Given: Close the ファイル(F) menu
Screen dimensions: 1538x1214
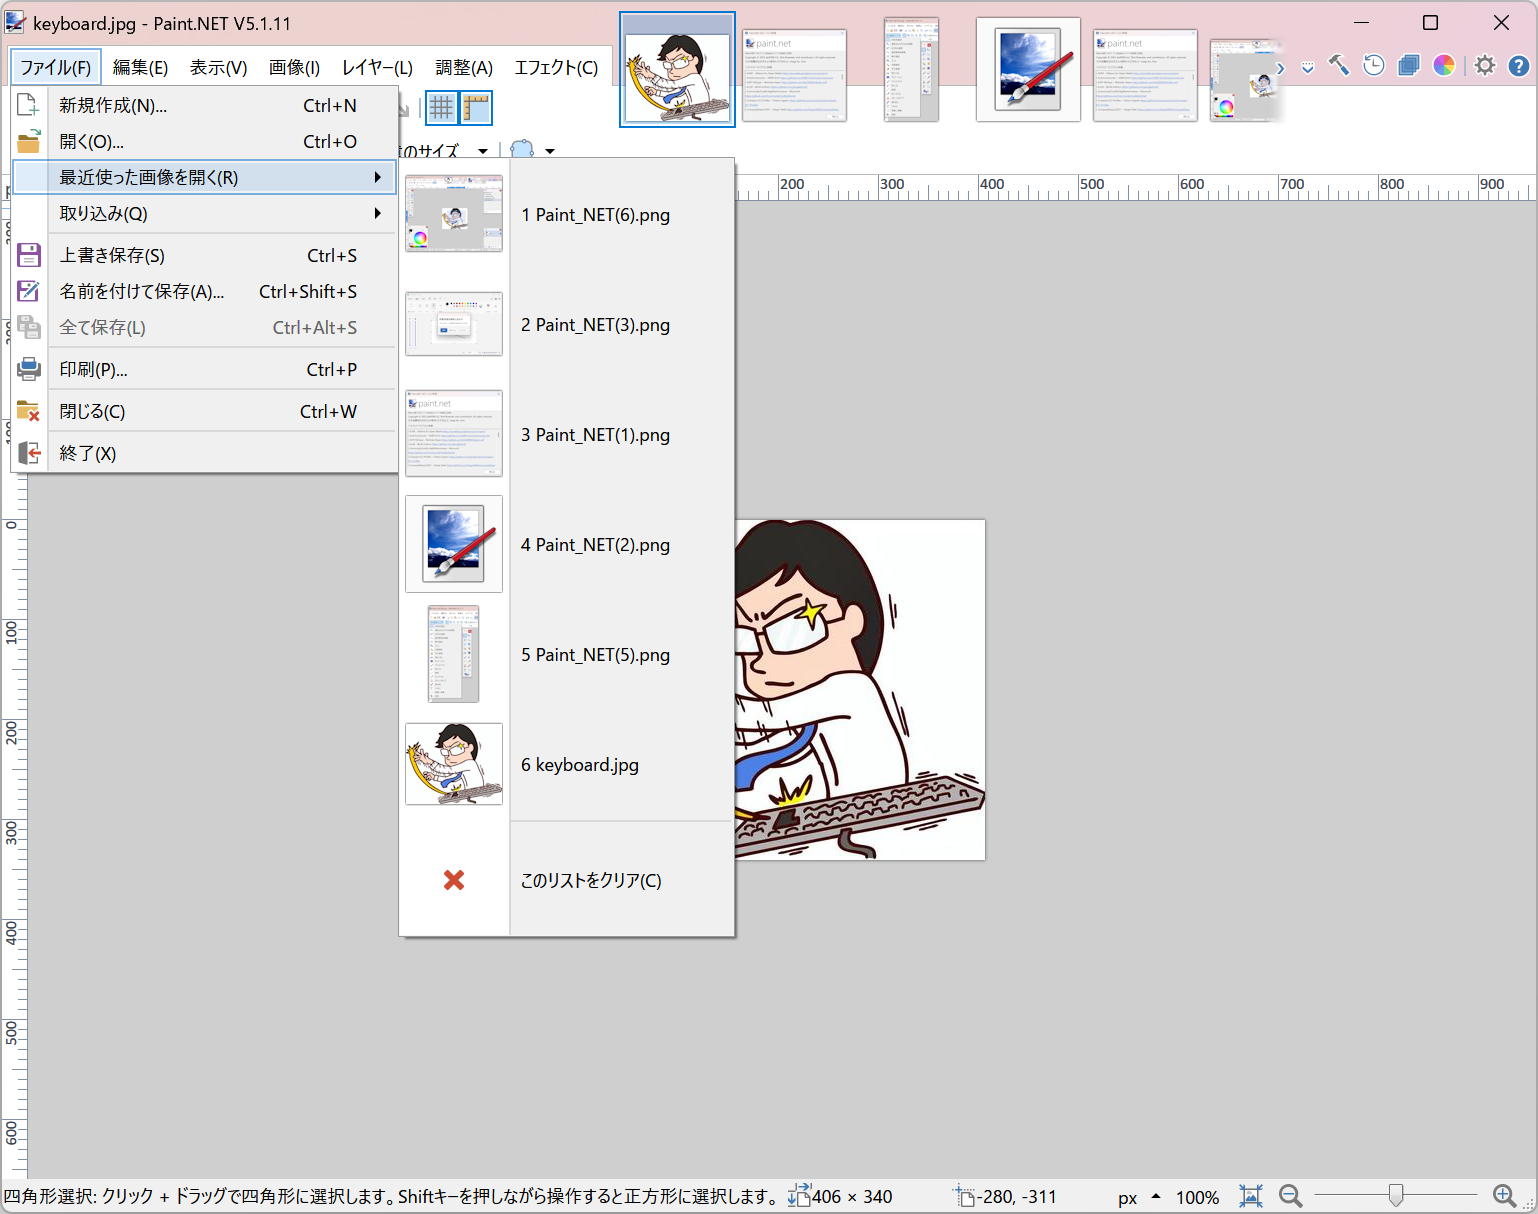Looking at the screenshot, I should 56,67.
